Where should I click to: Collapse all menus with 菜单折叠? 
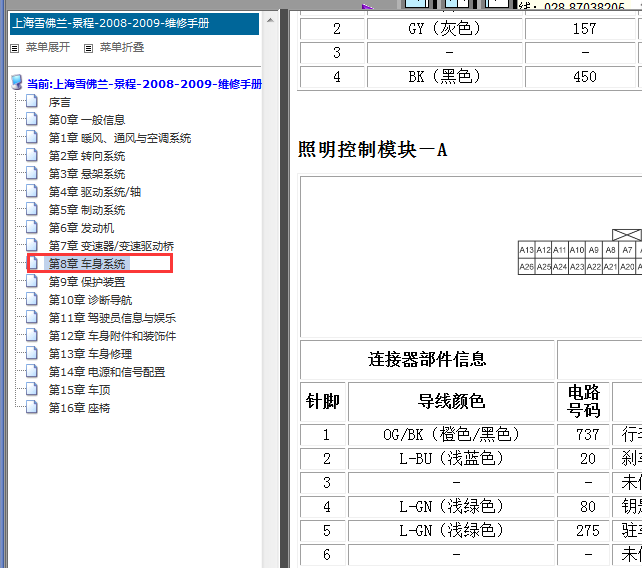coord(122,48)
